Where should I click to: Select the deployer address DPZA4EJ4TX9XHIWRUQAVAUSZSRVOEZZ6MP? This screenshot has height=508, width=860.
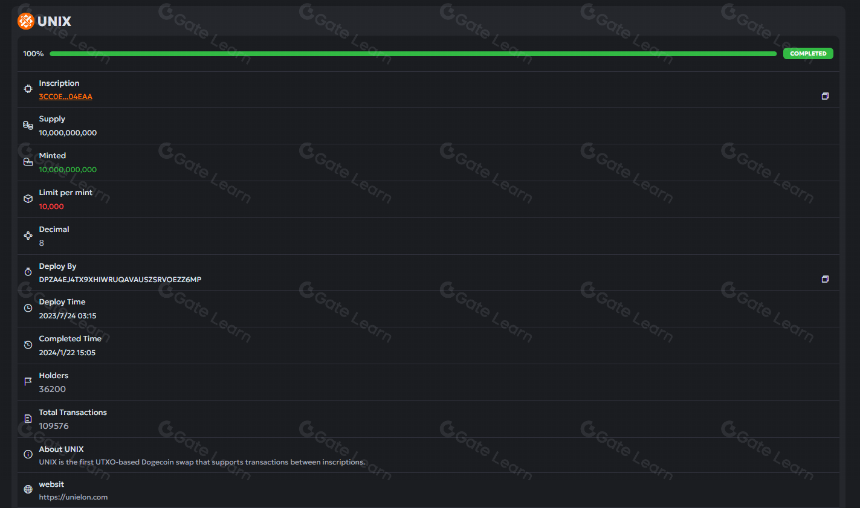[x=120, y=279]
